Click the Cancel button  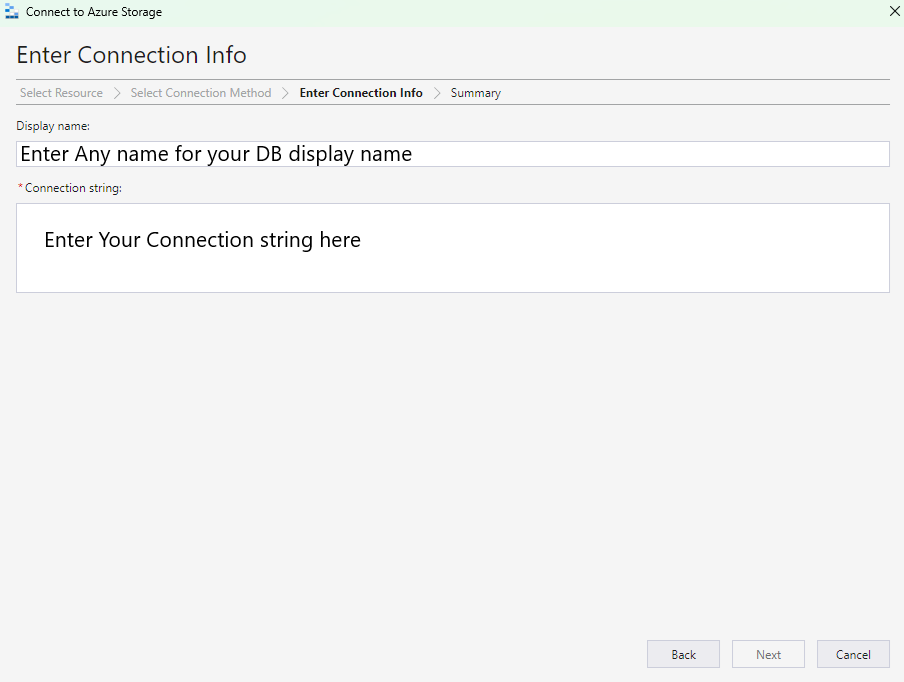pyautogui.click(x=853, y=654)
